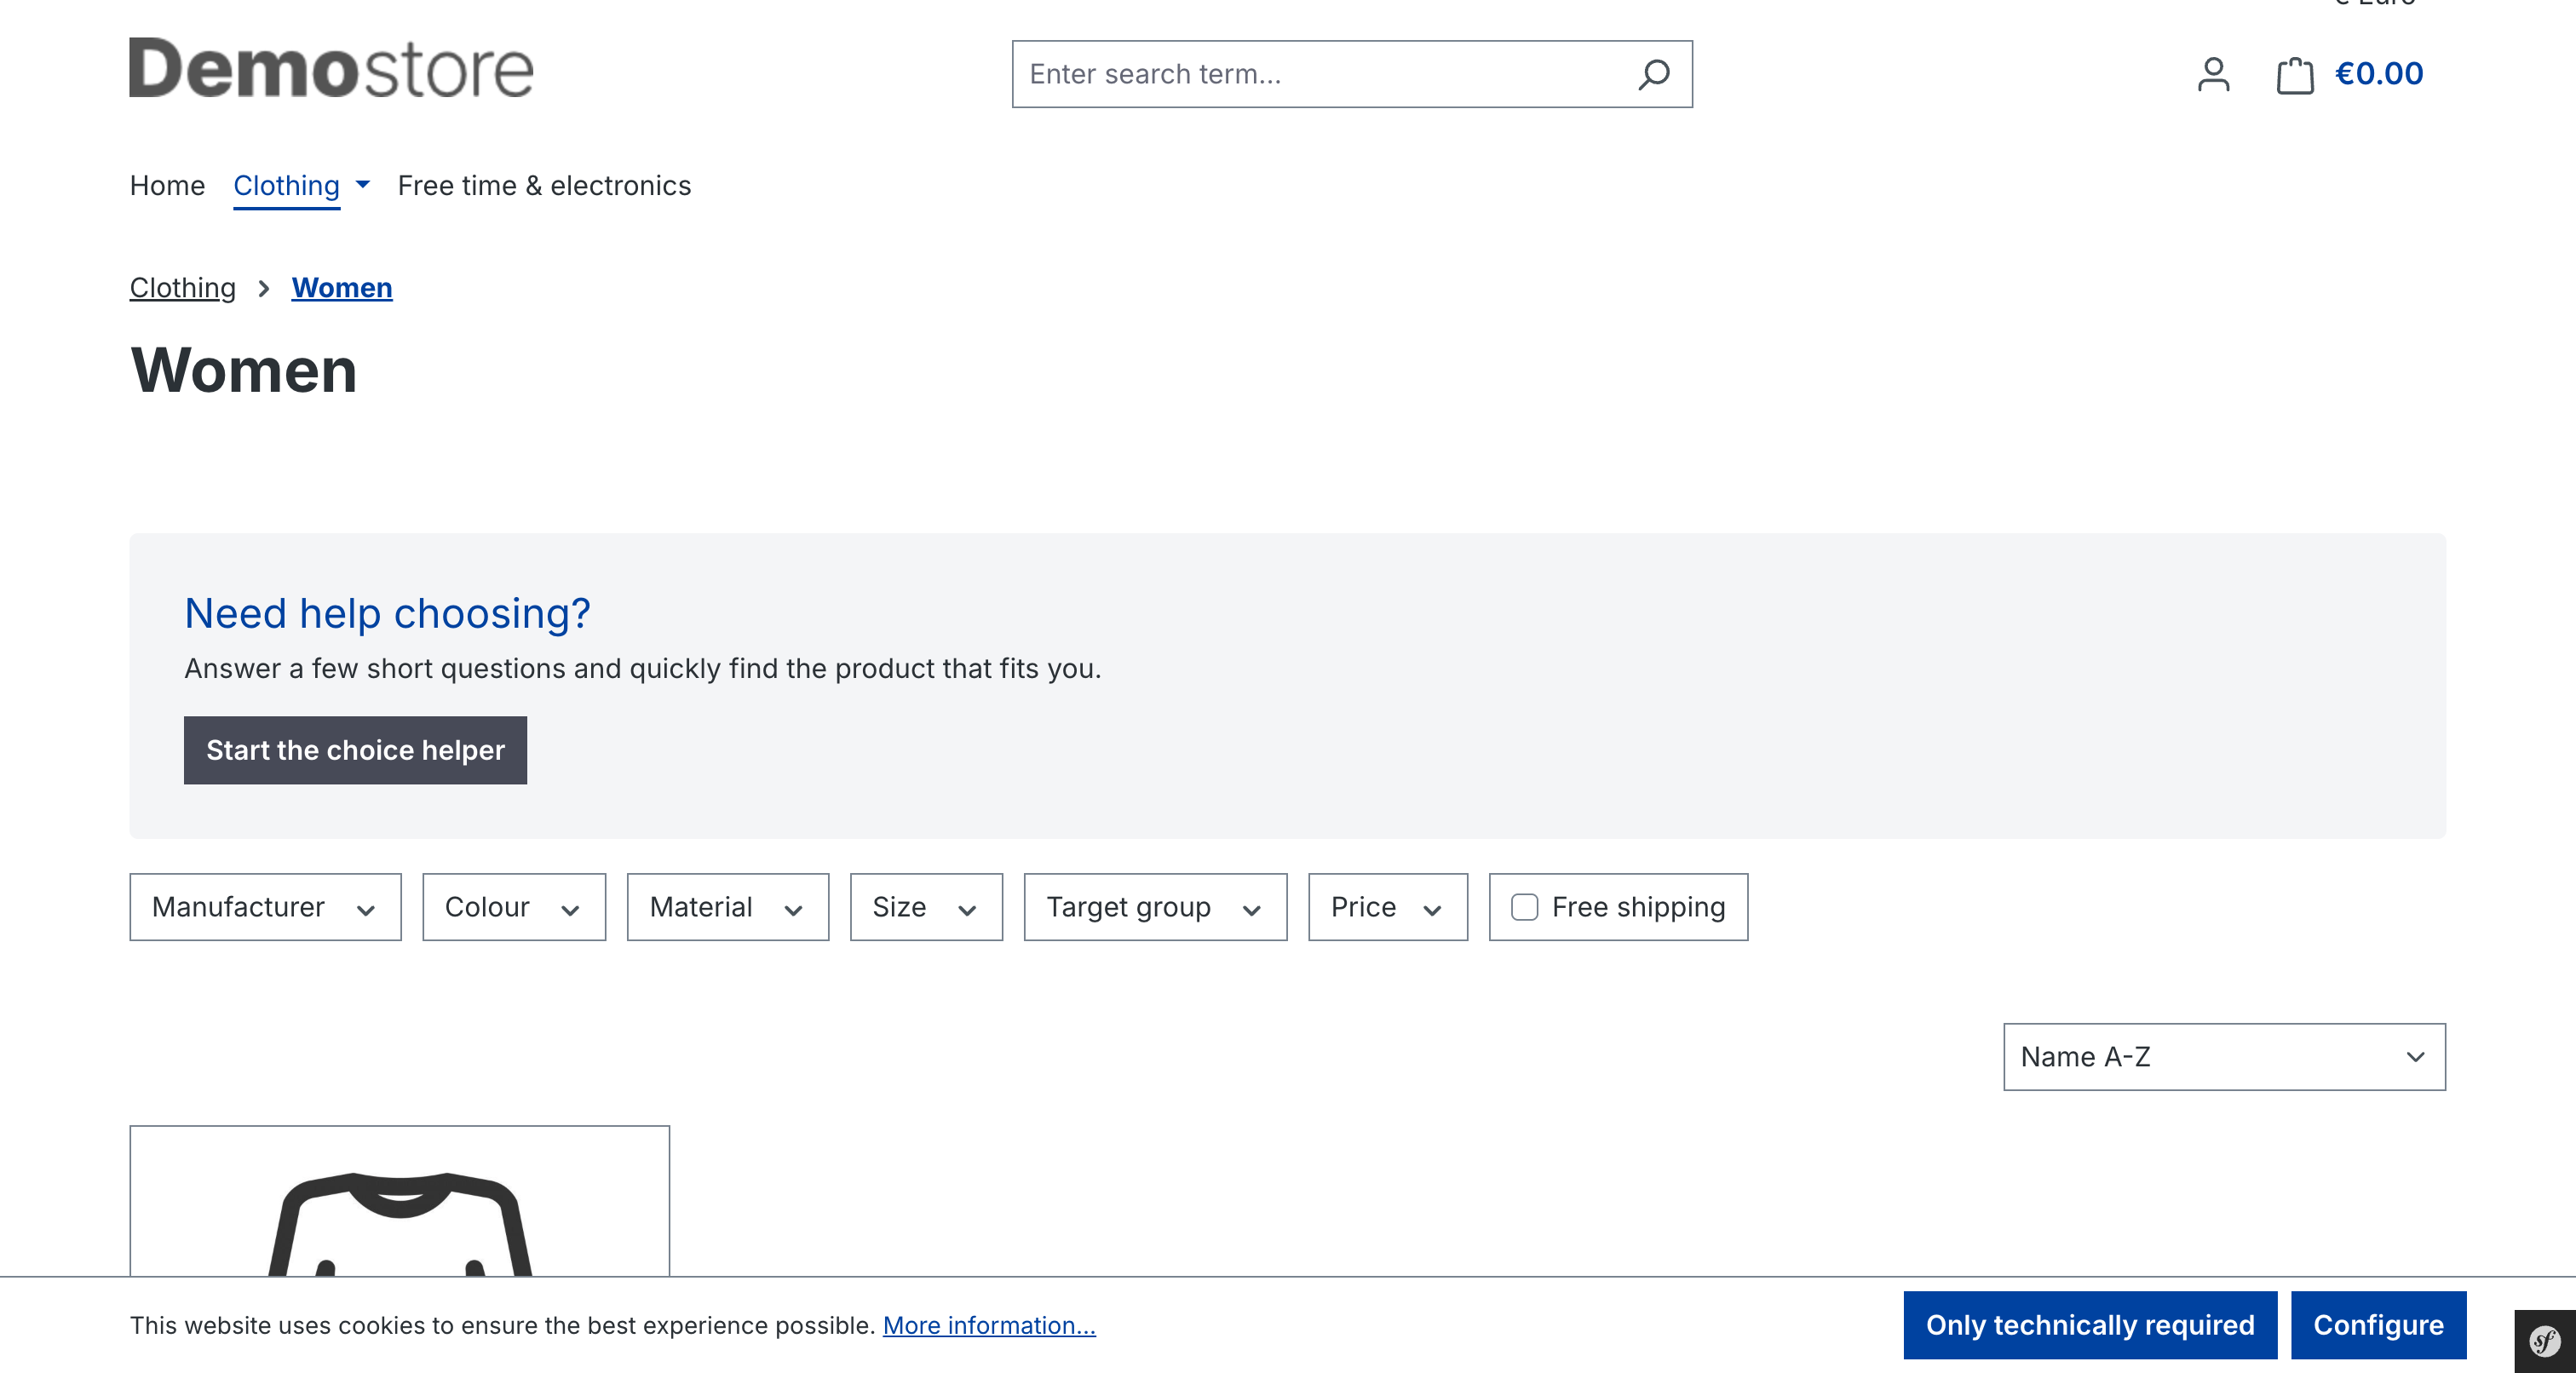Click the search magnifier icon
This screenshot has height=1373, width=2576.
click(1653, 74)
